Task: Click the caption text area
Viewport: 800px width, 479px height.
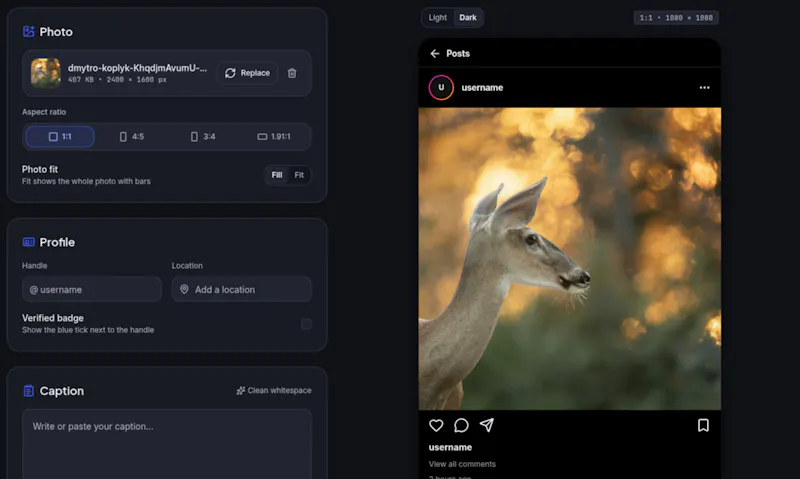Action: pyautogui.click(x=167, y=444)
